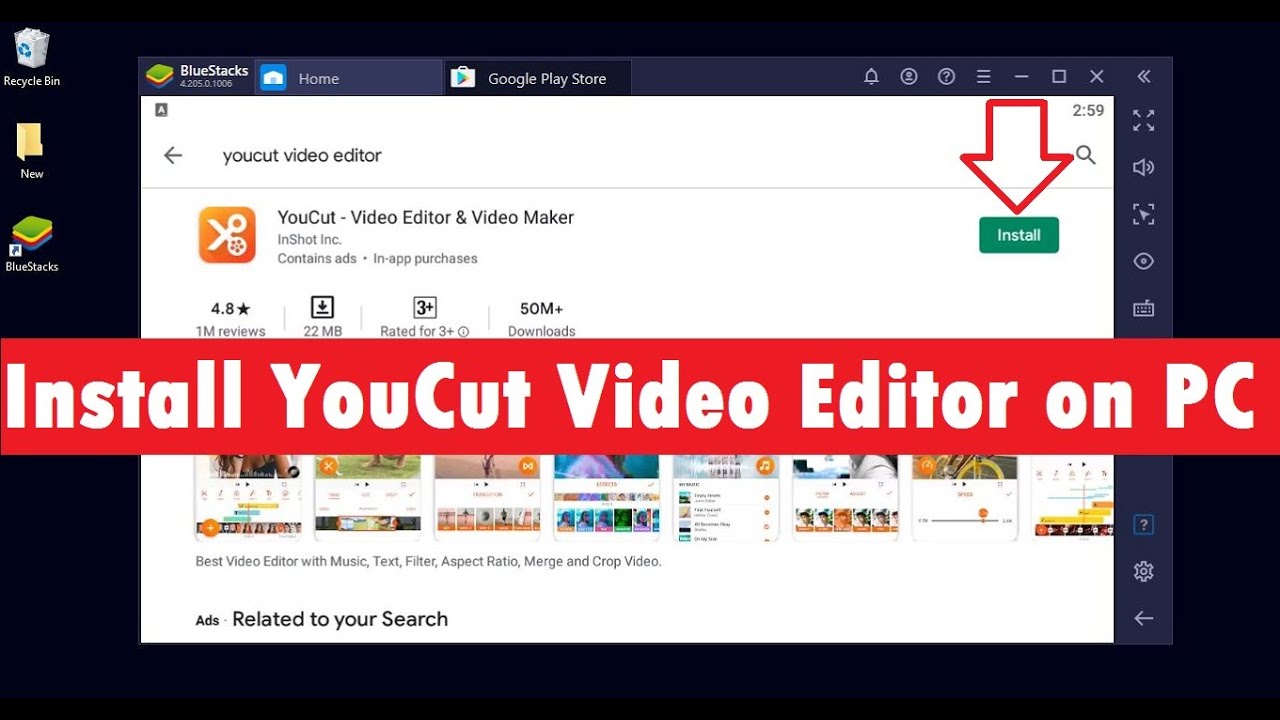
Task: Open the BlueStacks help question mark icon
Action: pyautogui.click(x=946, y=77)
